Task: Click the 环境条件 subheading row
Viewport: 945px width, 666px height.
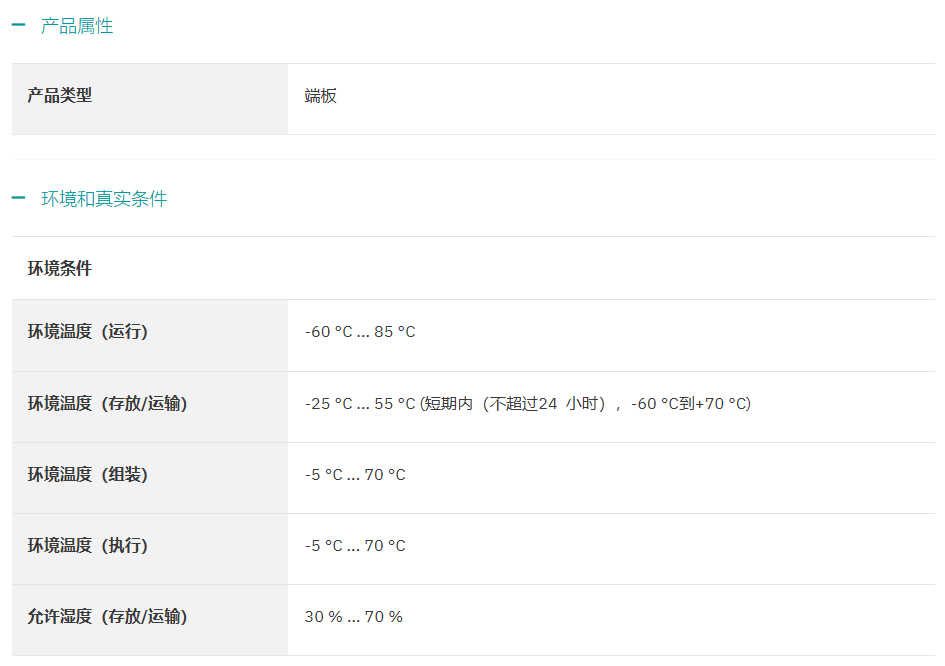Action: (x=473, y=268)
